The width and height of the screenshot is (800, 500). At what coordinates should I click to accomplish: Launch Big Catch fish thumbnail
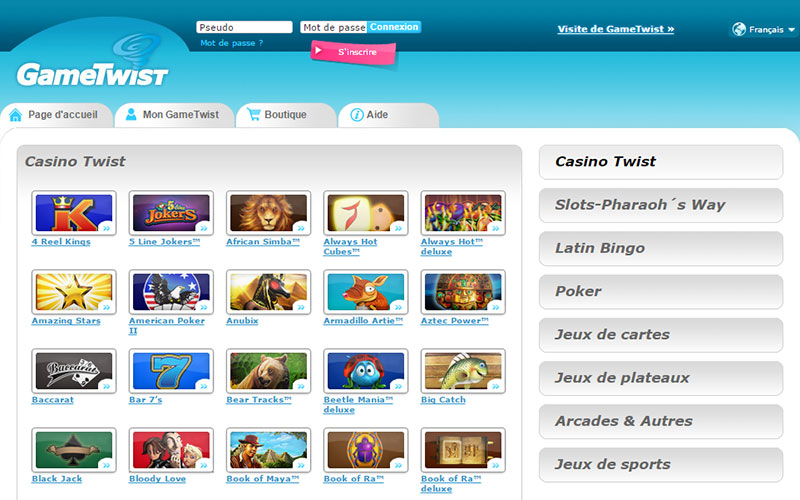pos(463,371)
